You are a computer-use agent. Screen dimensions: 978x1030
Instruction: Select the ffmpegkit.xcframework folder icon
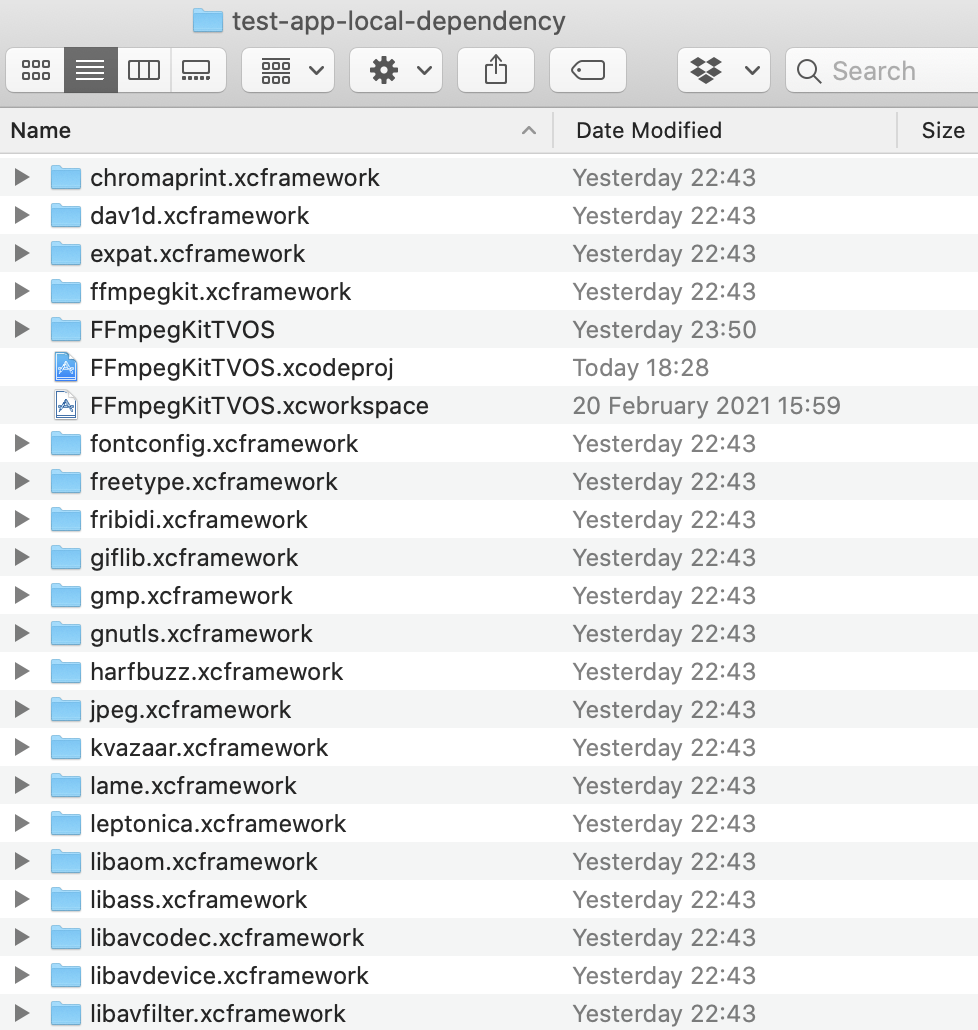click(x=66, y=292)
